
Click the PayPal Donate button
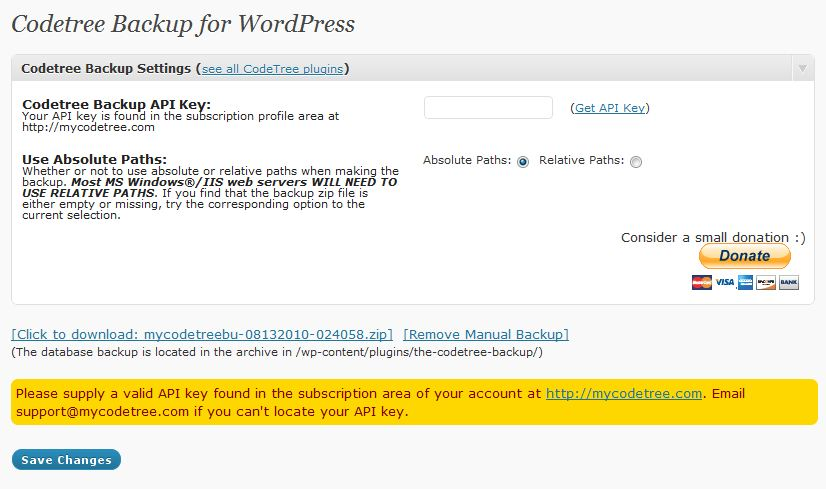(745, 256)
